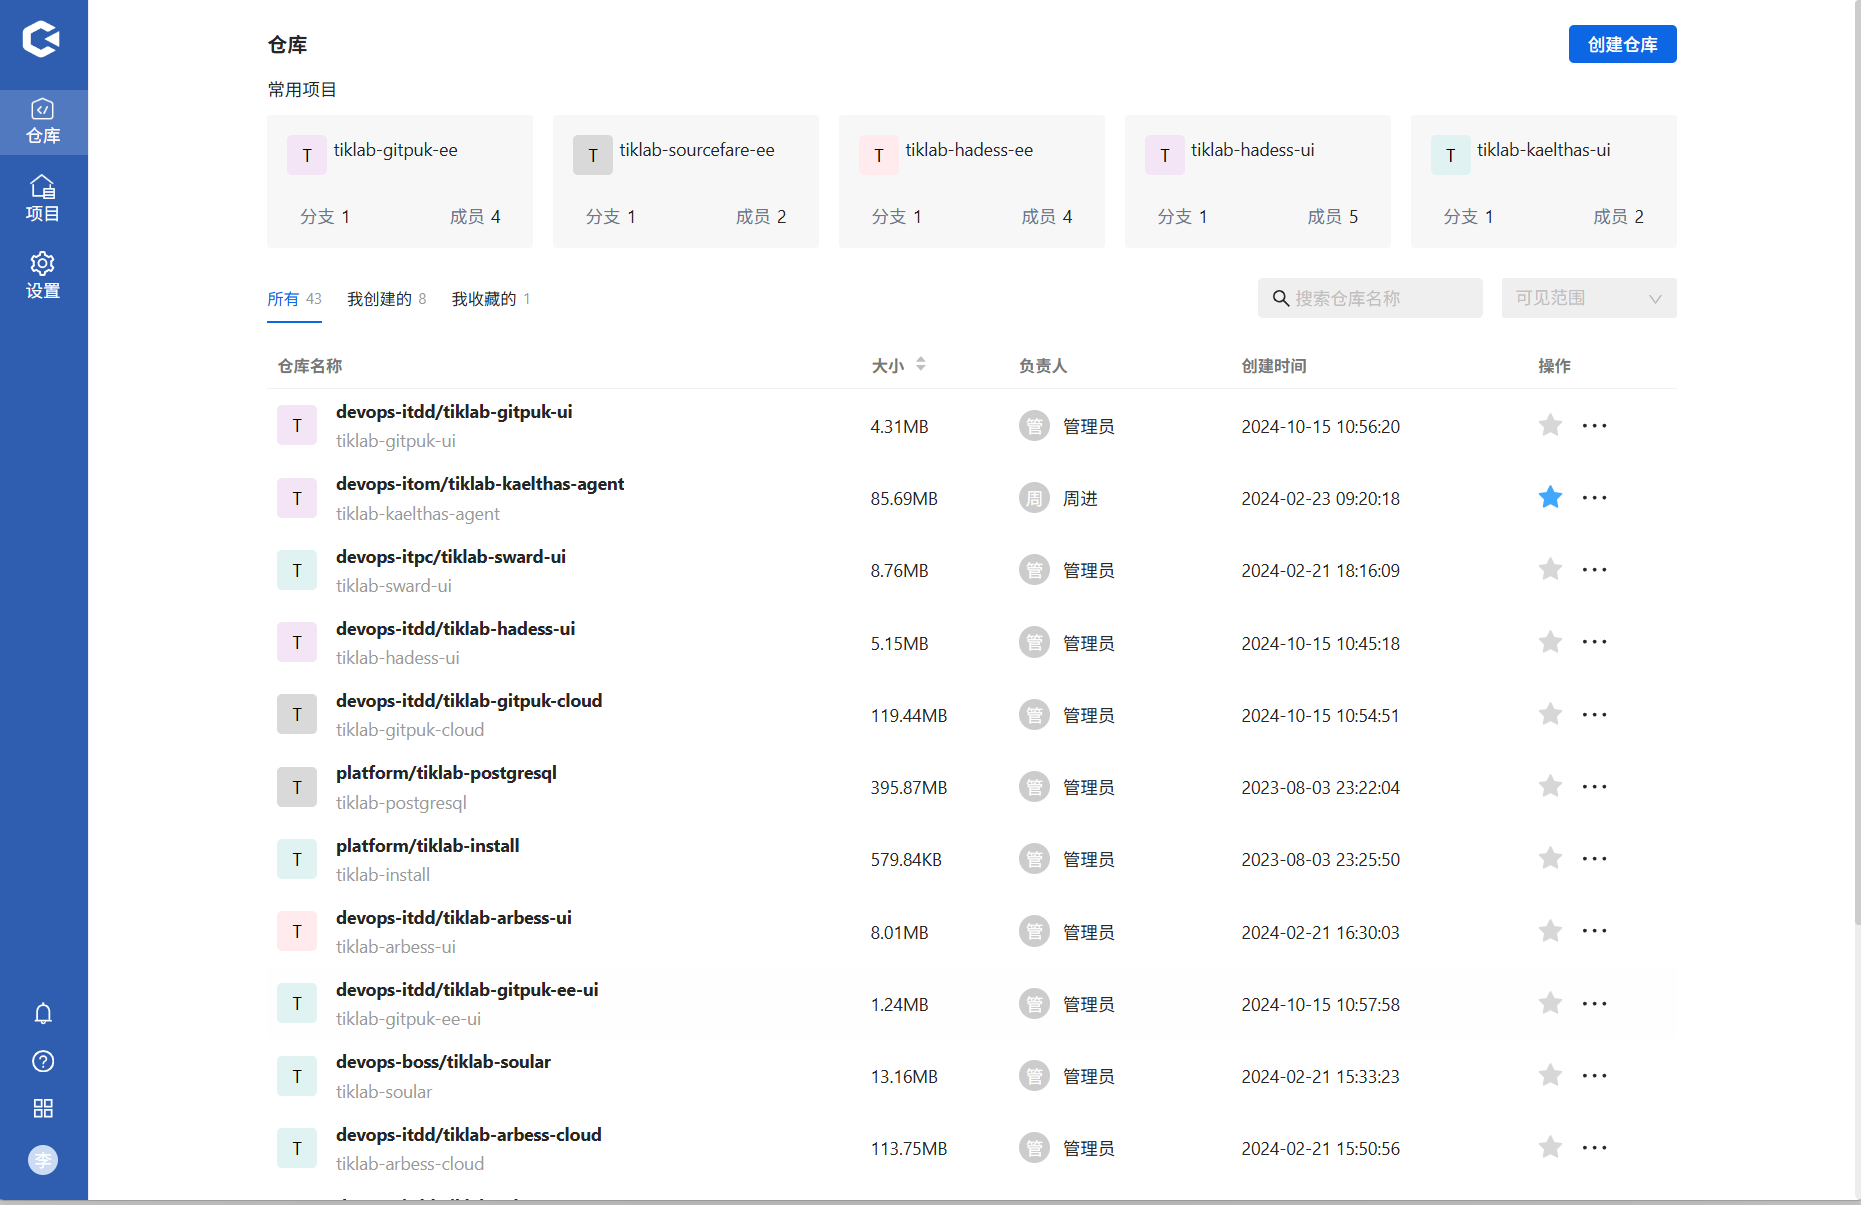The image size is (1861, 1205).
Task: Click the help question mark icon
Action: 43,1061
